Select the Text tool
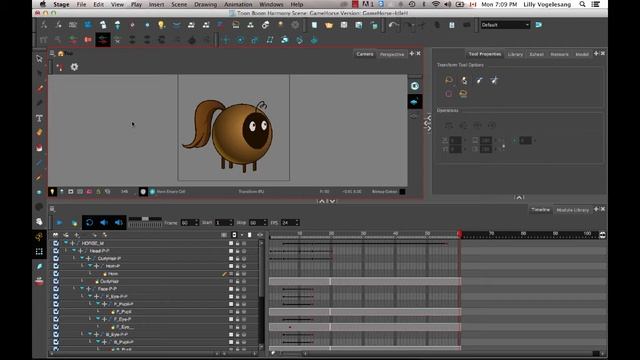Image resolution: width=640 pixels, height=360 pixels. [40, 118]
